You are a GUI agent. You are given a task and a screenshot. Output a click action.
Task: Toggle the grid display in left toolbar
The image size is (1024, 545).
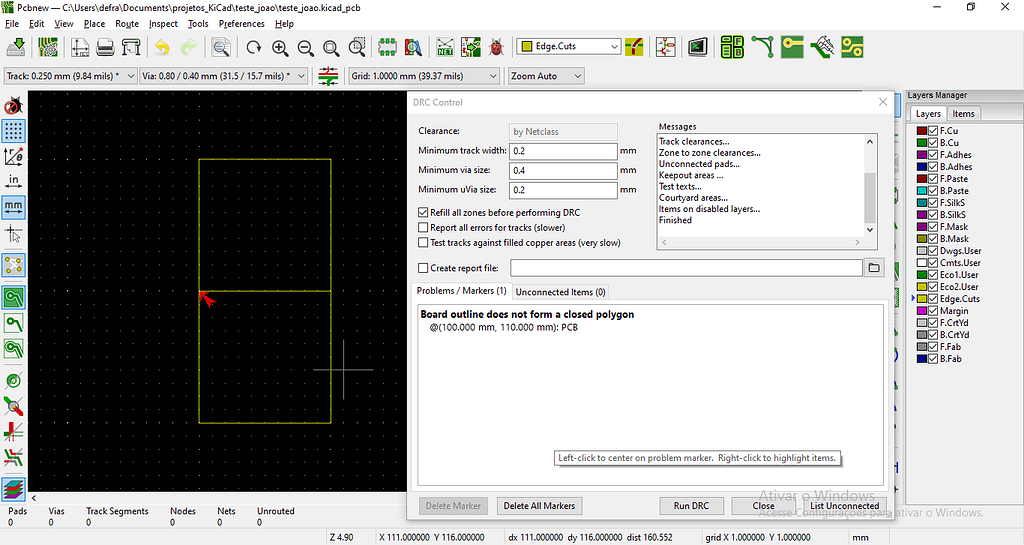coord(14,130)
